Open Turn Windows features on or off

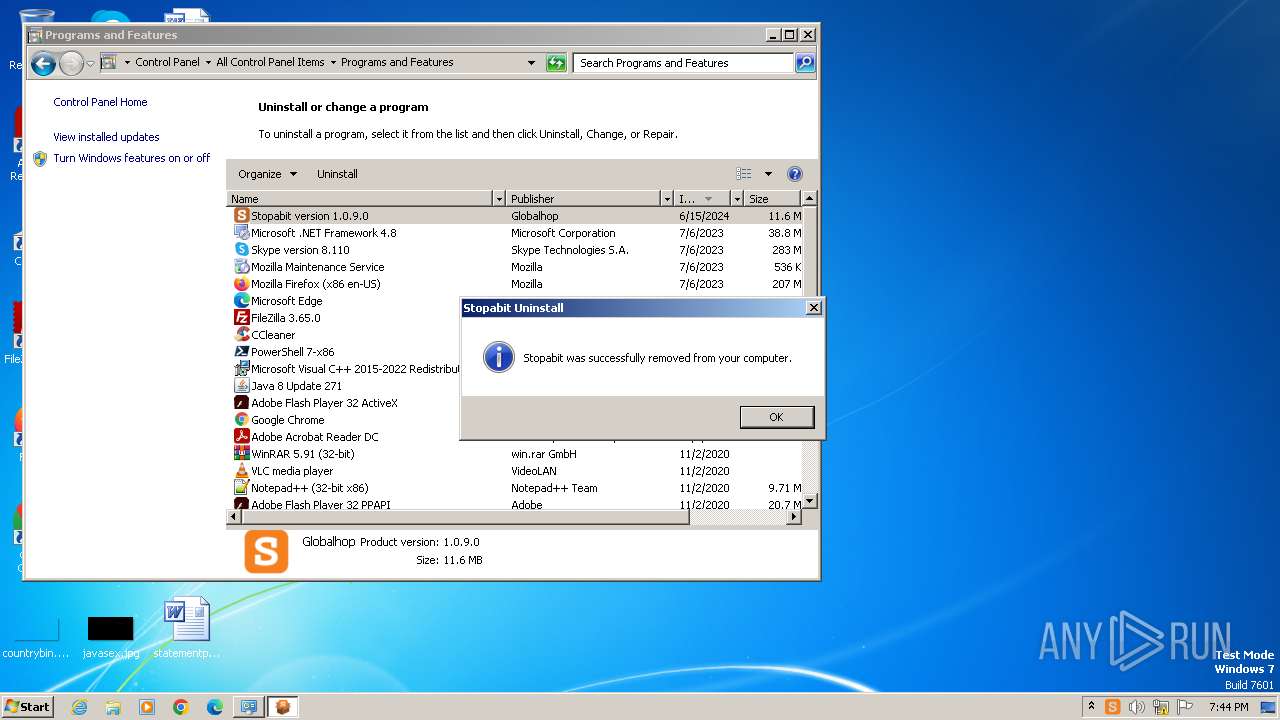131,158
